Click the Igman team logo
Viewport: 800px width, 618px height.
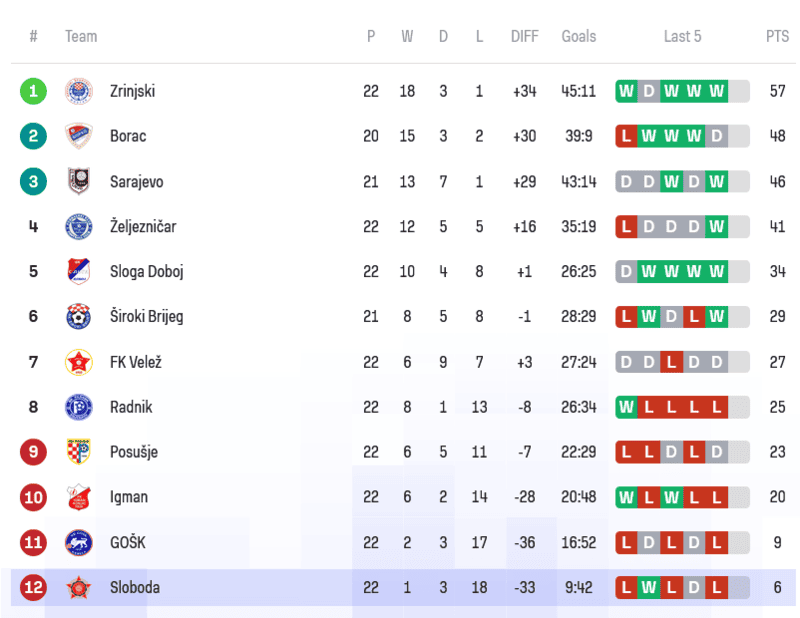pos(78,497)
